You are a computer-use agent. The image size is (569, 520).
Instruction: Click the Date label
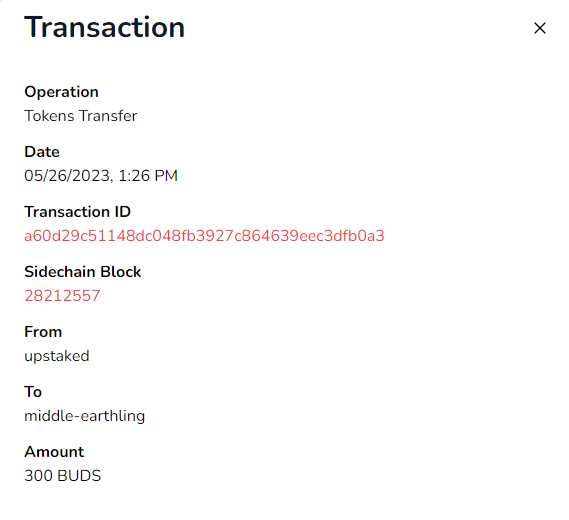[x=42, y=152]
